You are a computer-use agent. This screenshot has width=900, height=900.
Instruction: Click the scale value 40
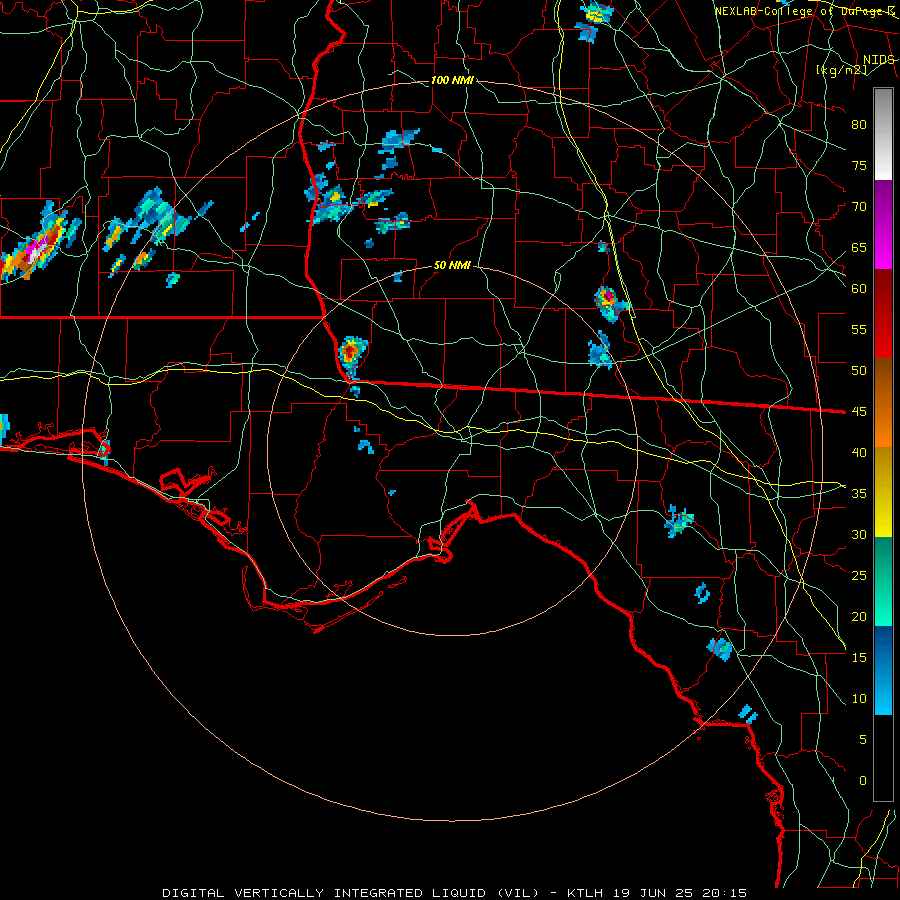coord(859,452)
